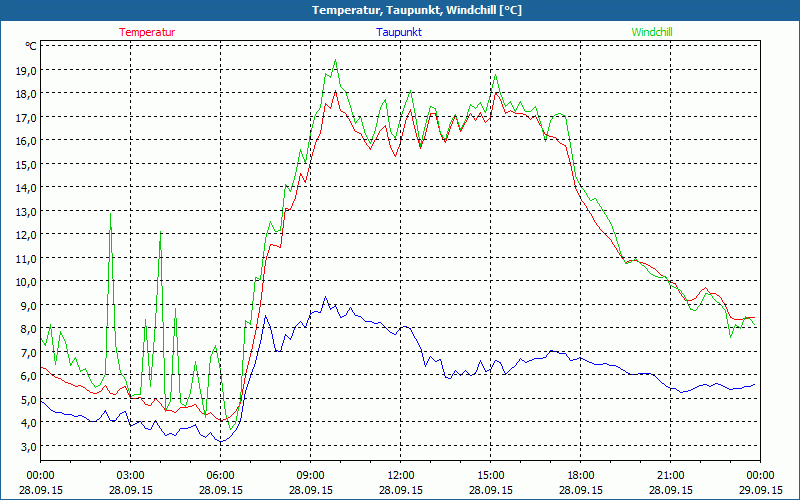Click the 13,0 y-axis value
This screenshot has height=500, width=800.
coord(26,211)
